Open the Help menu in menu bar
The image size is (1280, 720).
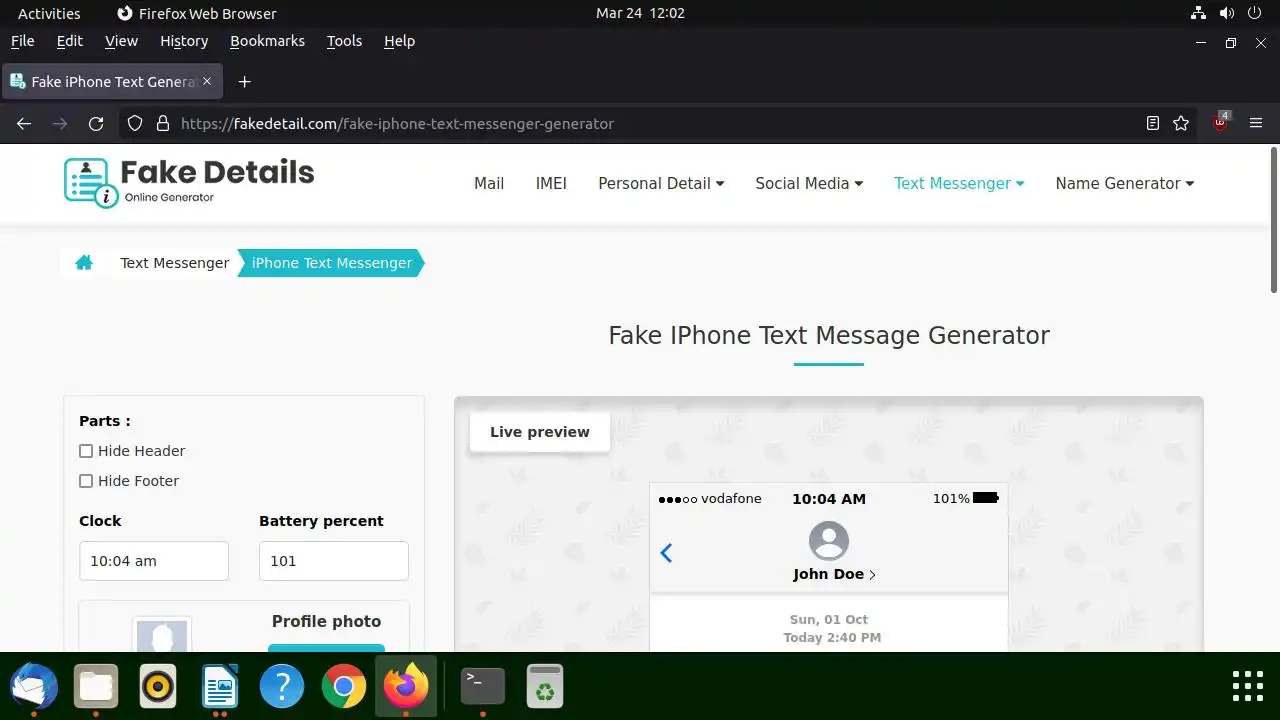(x=399, y=41)
